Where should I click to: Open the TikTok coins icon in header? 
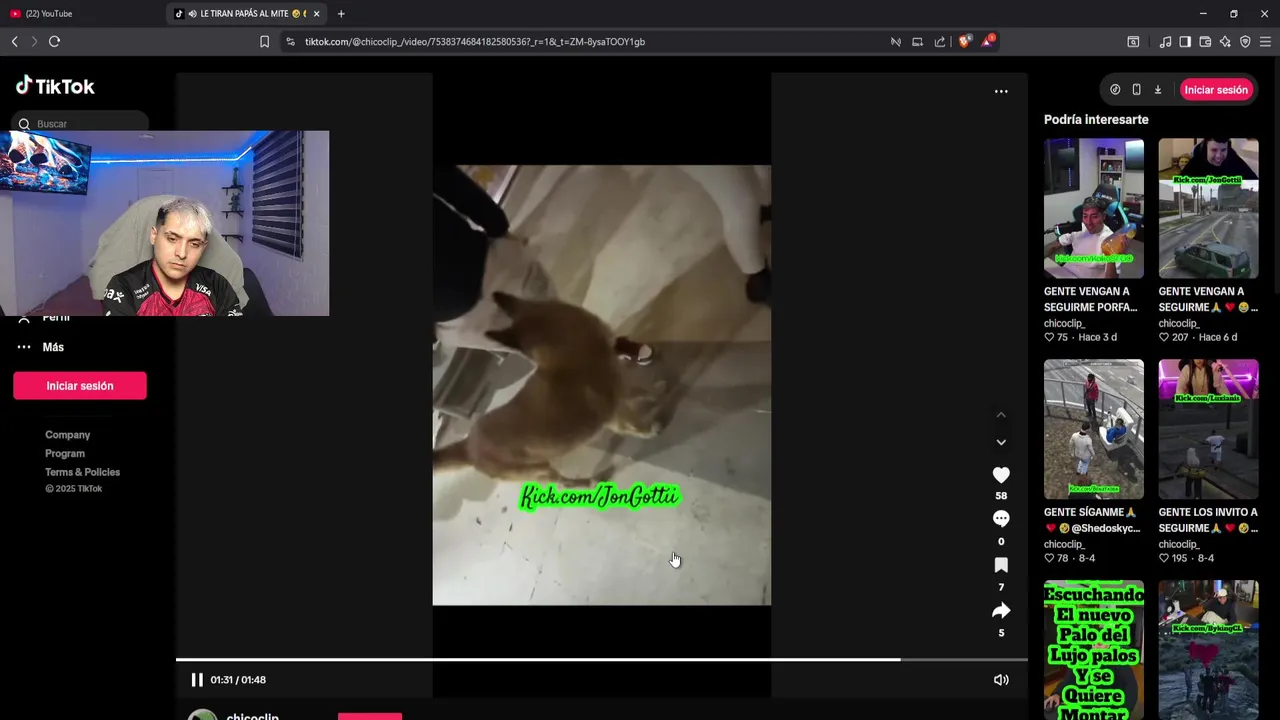pos(1115,90)
